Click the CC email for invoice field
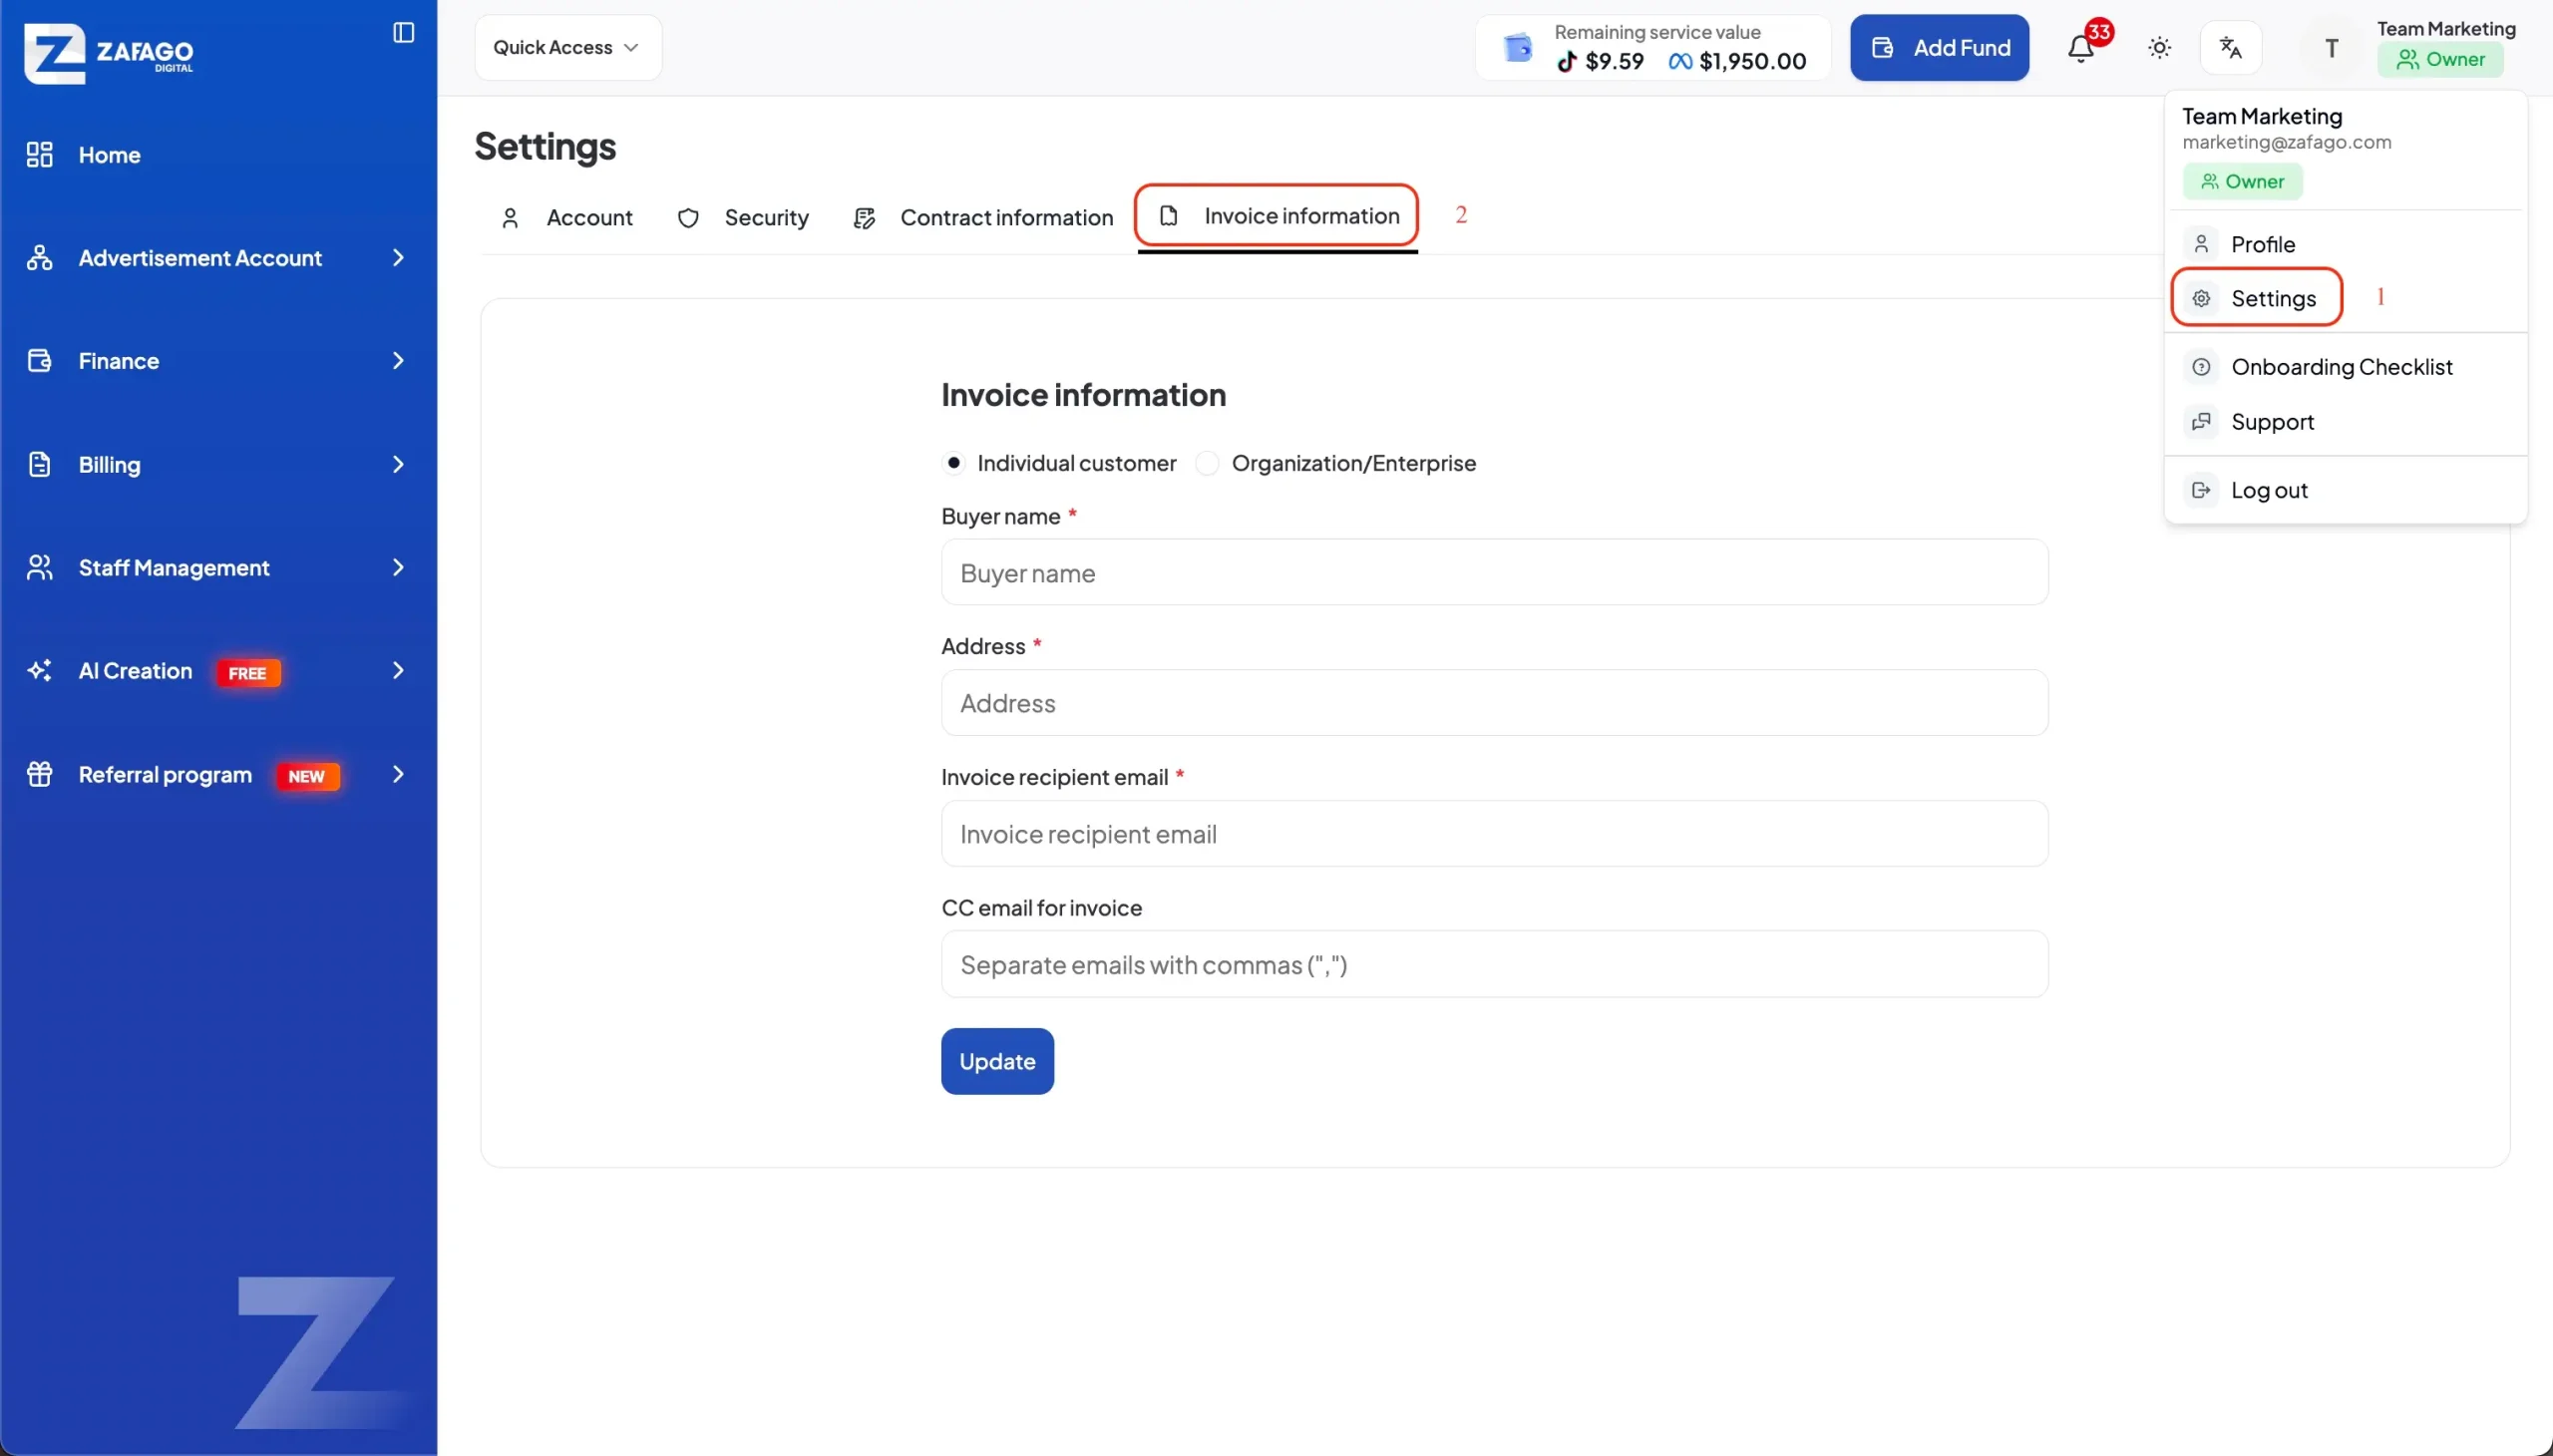The height and width of the screenshot is (1456, 2553). click(x=1494, y=965)
